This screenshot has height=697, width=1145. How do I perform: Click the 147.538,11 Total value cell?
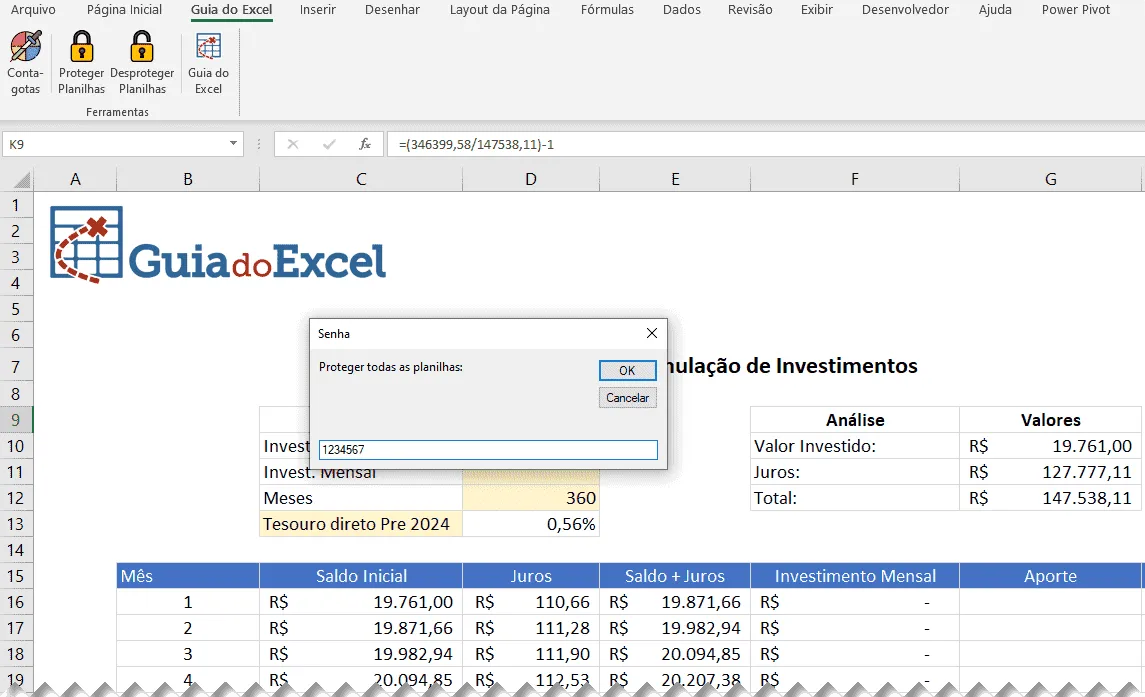coord(1051,498)
